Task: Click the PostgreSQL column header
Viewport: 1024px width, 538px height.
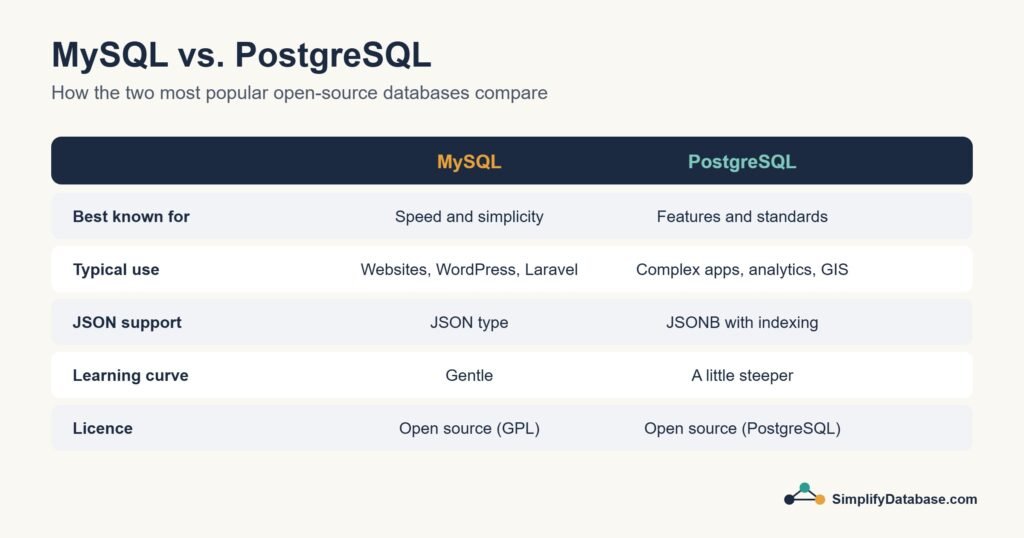Action: pos(742,162)
